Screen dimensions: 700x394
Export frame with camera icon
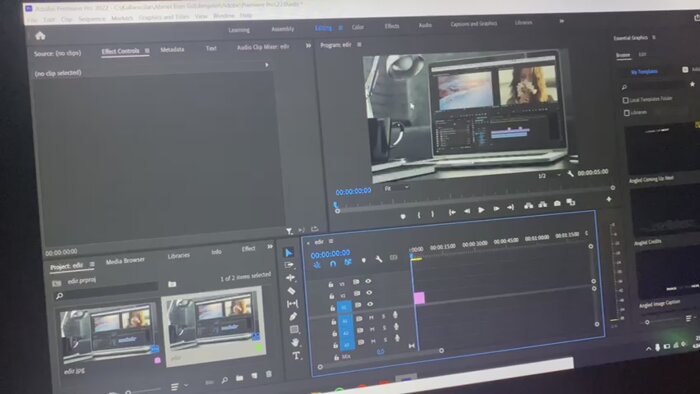tap(557, 203)
